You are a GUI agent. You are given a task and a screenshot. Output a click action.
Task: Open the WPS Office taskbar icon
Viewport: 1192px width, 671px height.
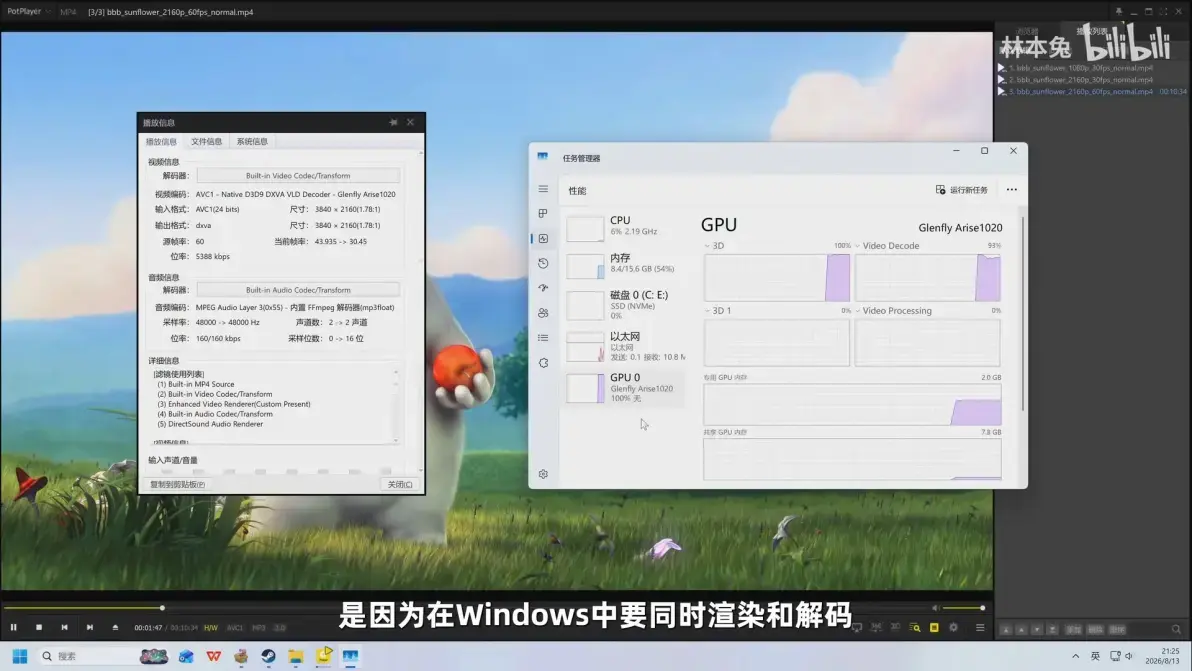tap(214, 656)
